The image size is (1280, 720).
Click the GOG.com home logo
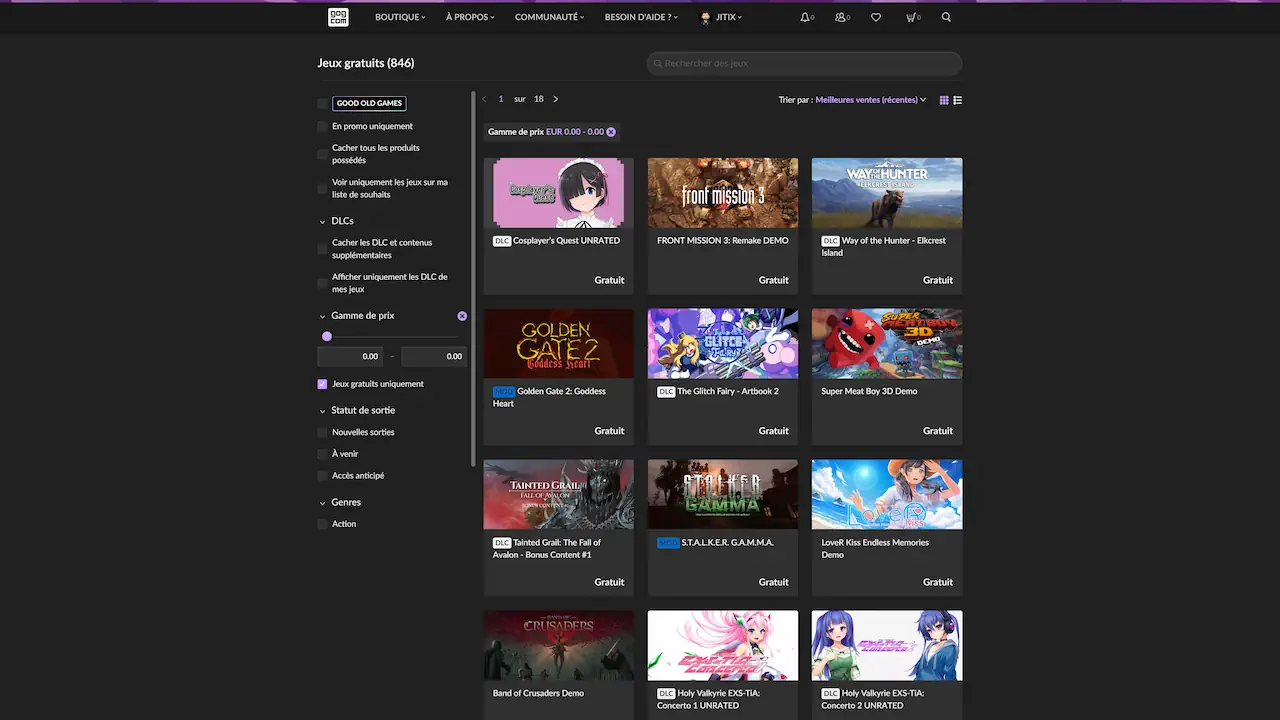(x=338, y=17)
